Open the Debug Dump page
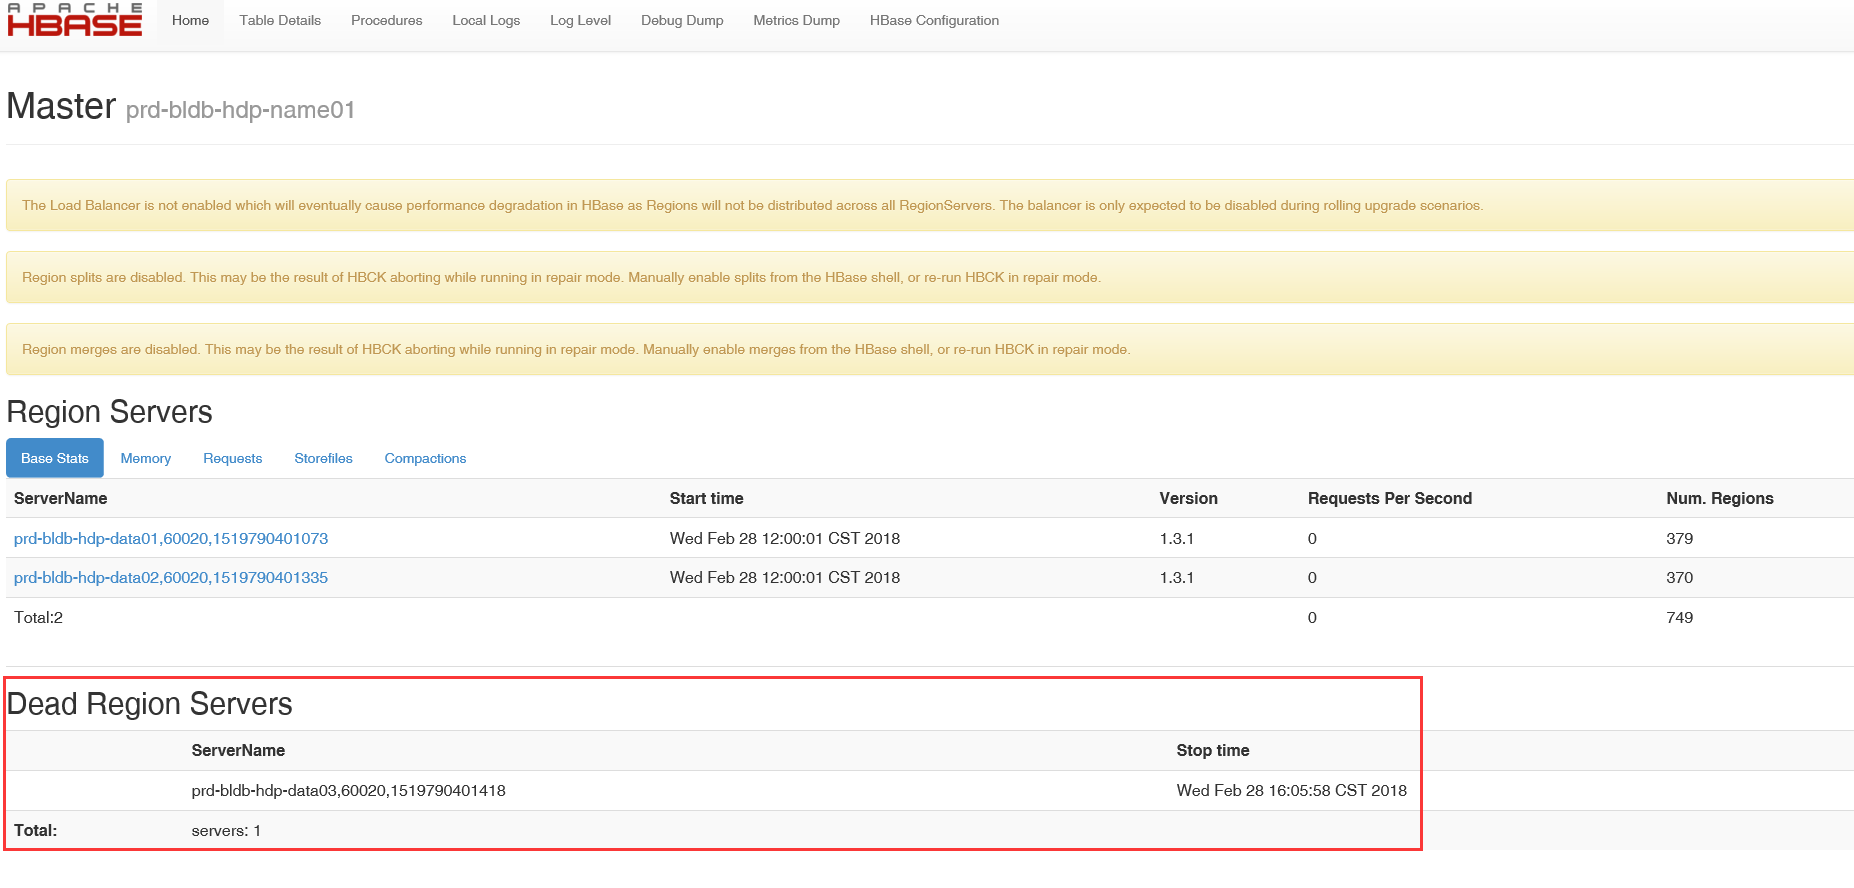The image size is (1854, 888). click(682, 20)
